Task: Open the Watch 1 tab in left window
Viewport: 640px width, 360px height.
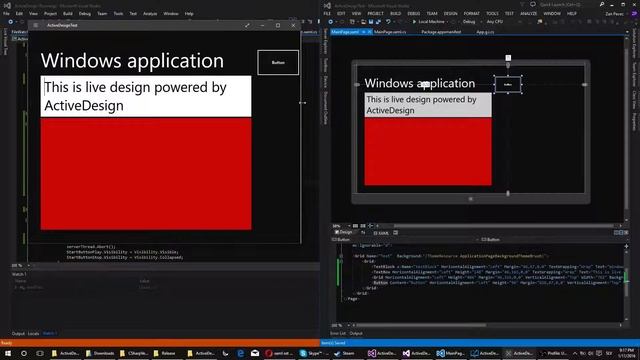Action: pos(49,333)
